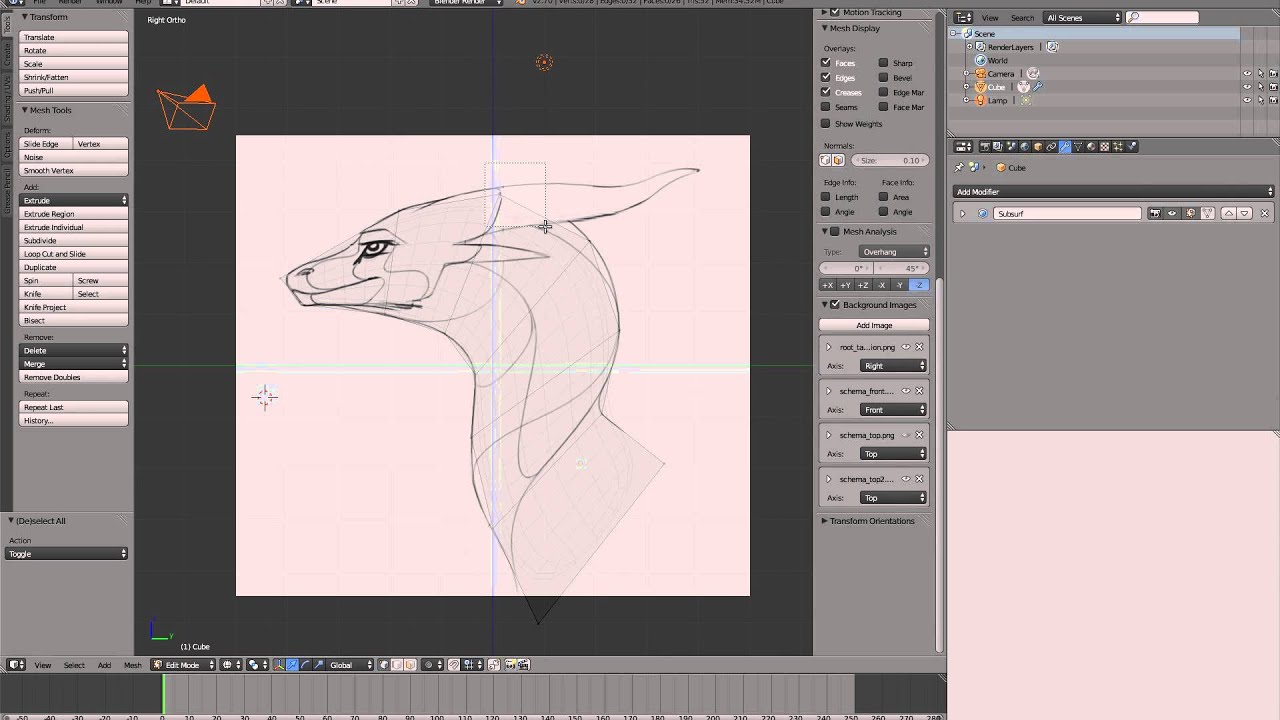Open the World properties tab icon

(1025, 146)
